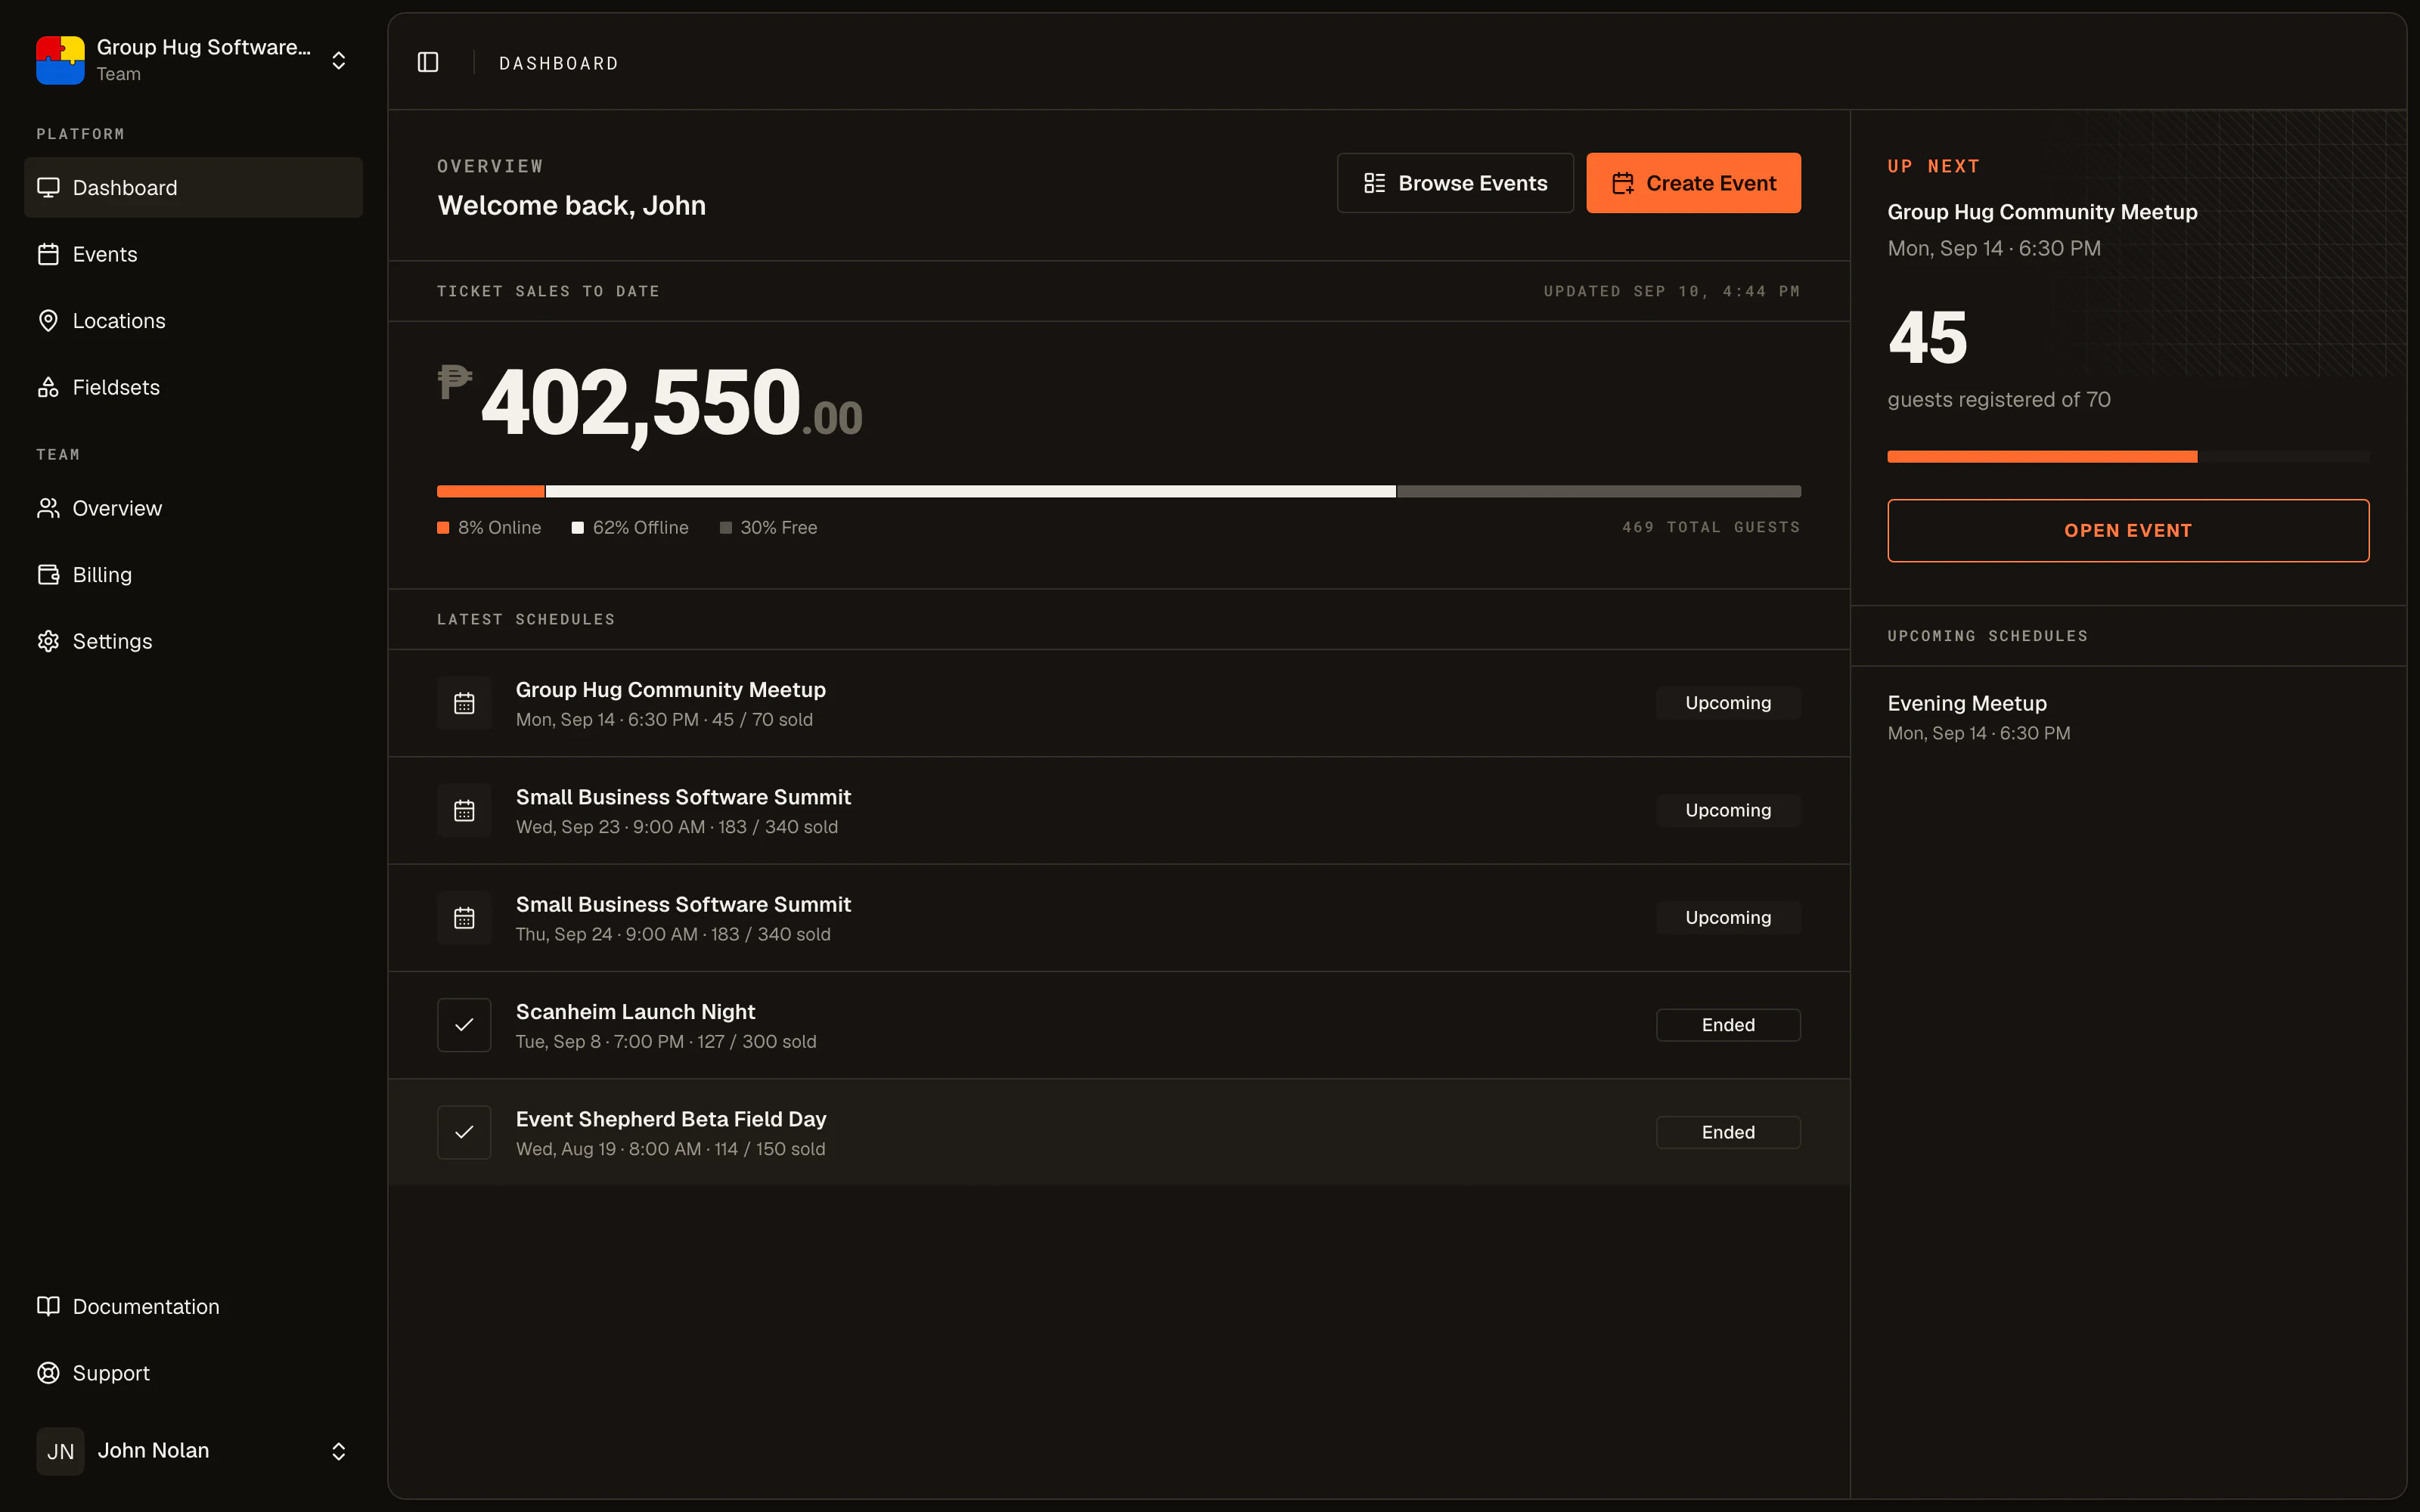2420x1512 pixels.
Task: Click the Events calendar icon in sidebar
Action: tap(48, 254)
